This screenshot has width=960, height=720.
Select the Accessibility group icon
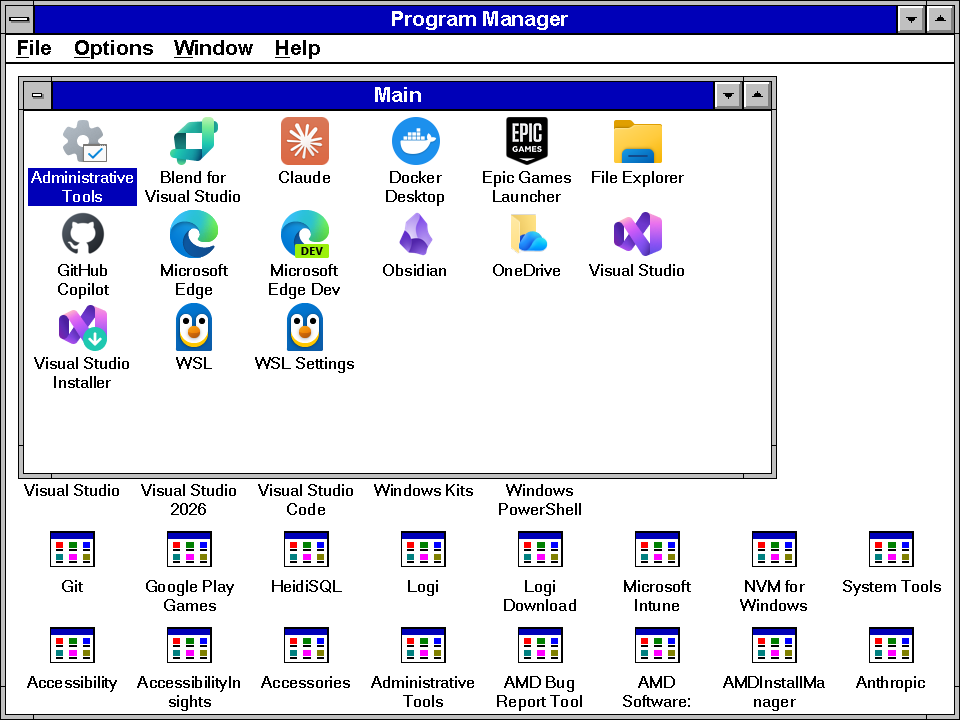[72, 645]
